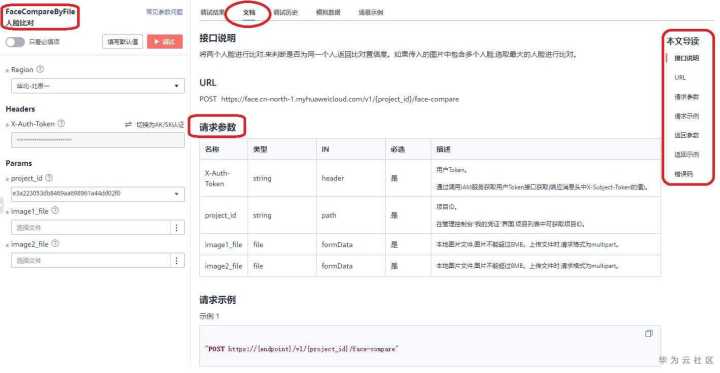Screen dimensions: 720x373
Task: Click the X-Auth-Token input field
Action: (x=98, y=140)
